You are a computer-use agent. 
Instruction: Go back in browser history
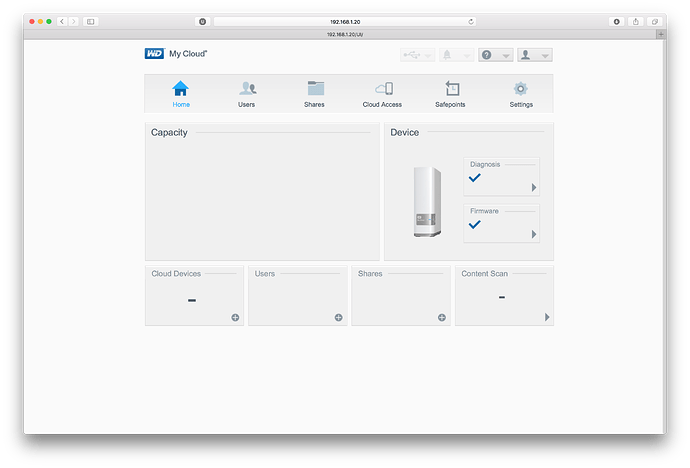62,21
